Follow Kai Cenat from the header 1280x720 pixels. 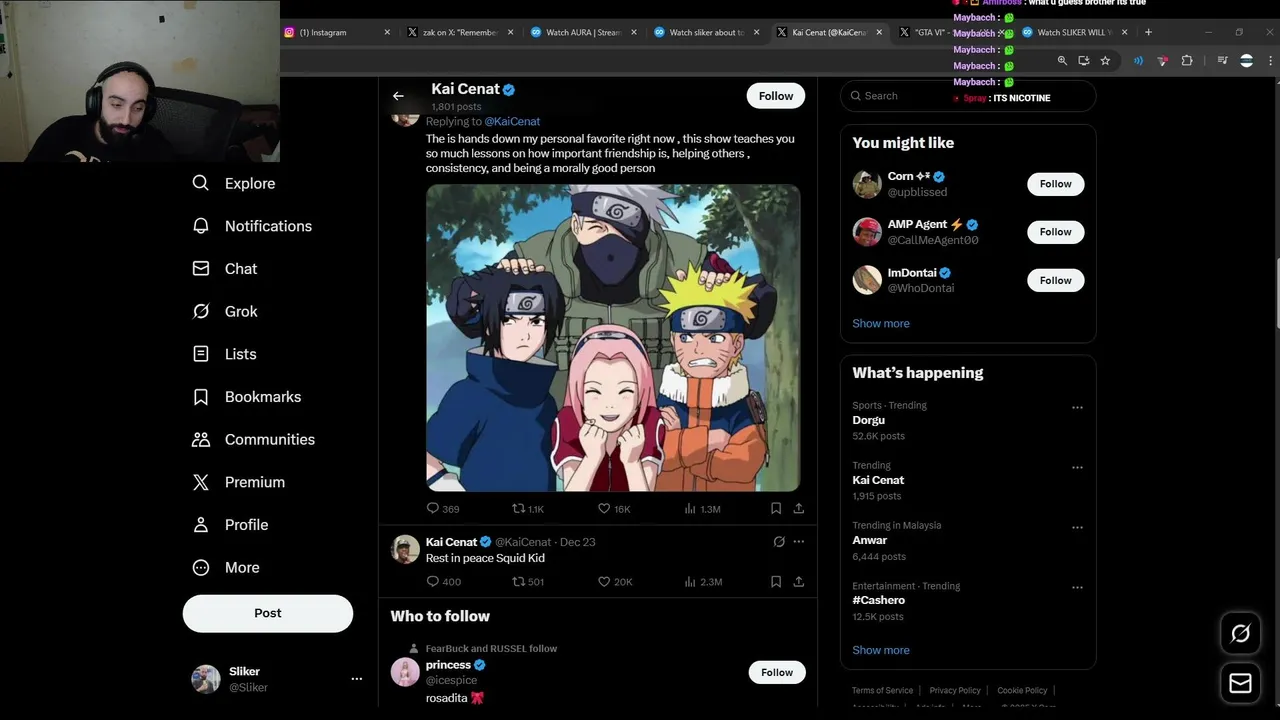click(x=776, y=96)
